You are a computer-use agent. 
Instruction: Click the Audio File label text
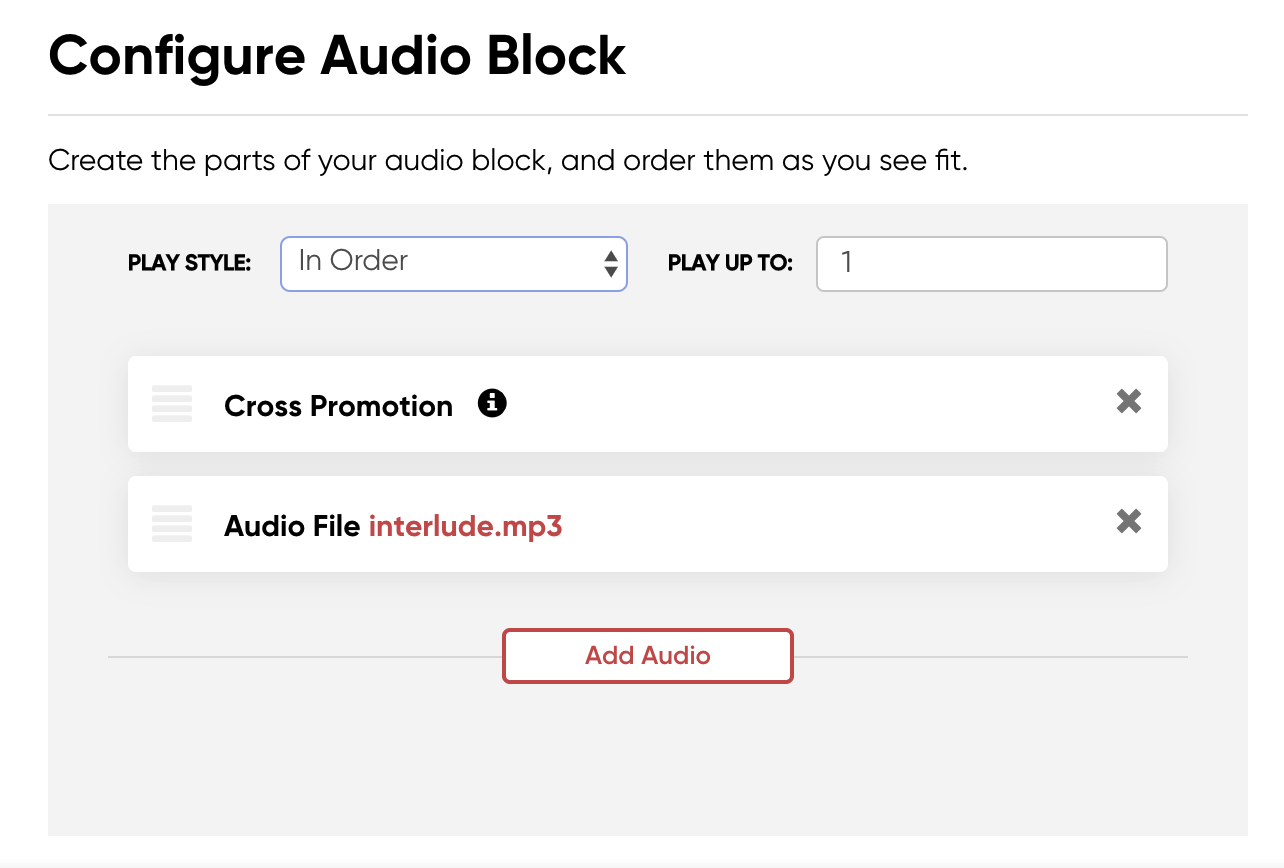(x=292, y=526)
